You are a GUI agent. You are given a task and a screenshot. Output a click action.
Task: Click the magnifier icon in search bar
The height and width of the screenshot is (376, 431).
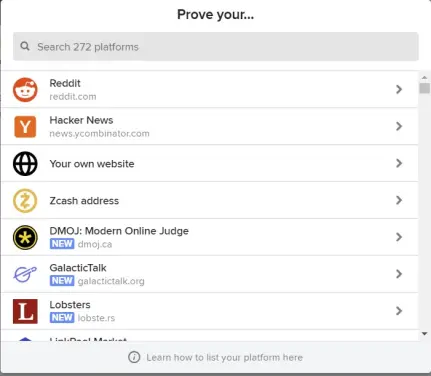pyautogui.click(x=25, y=46)
